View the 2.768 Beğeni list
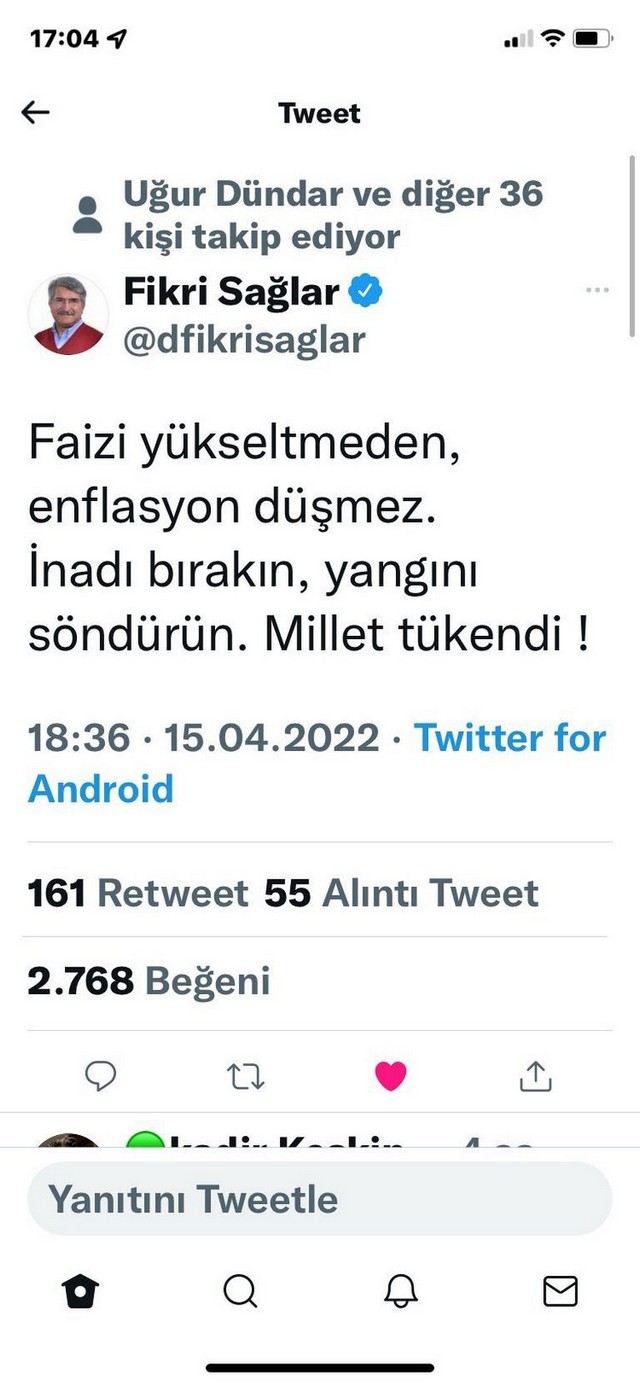 [x=149, y=981]
